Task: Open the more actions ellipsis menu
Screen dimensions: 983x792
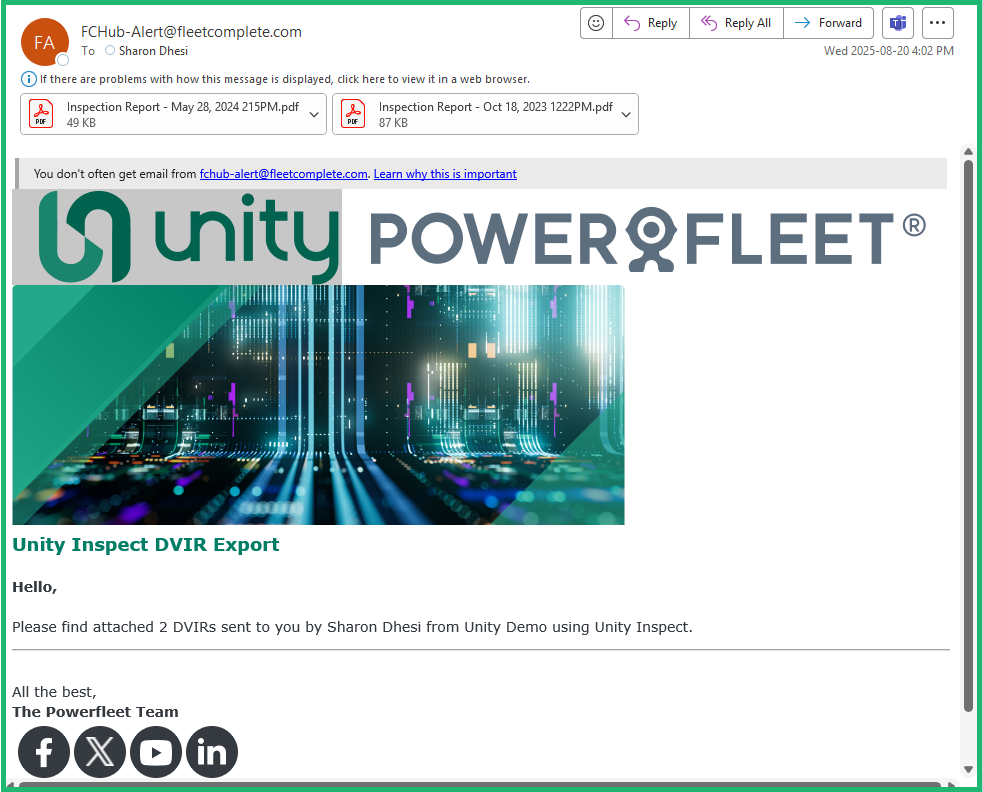Action: [x=937, y=23]
